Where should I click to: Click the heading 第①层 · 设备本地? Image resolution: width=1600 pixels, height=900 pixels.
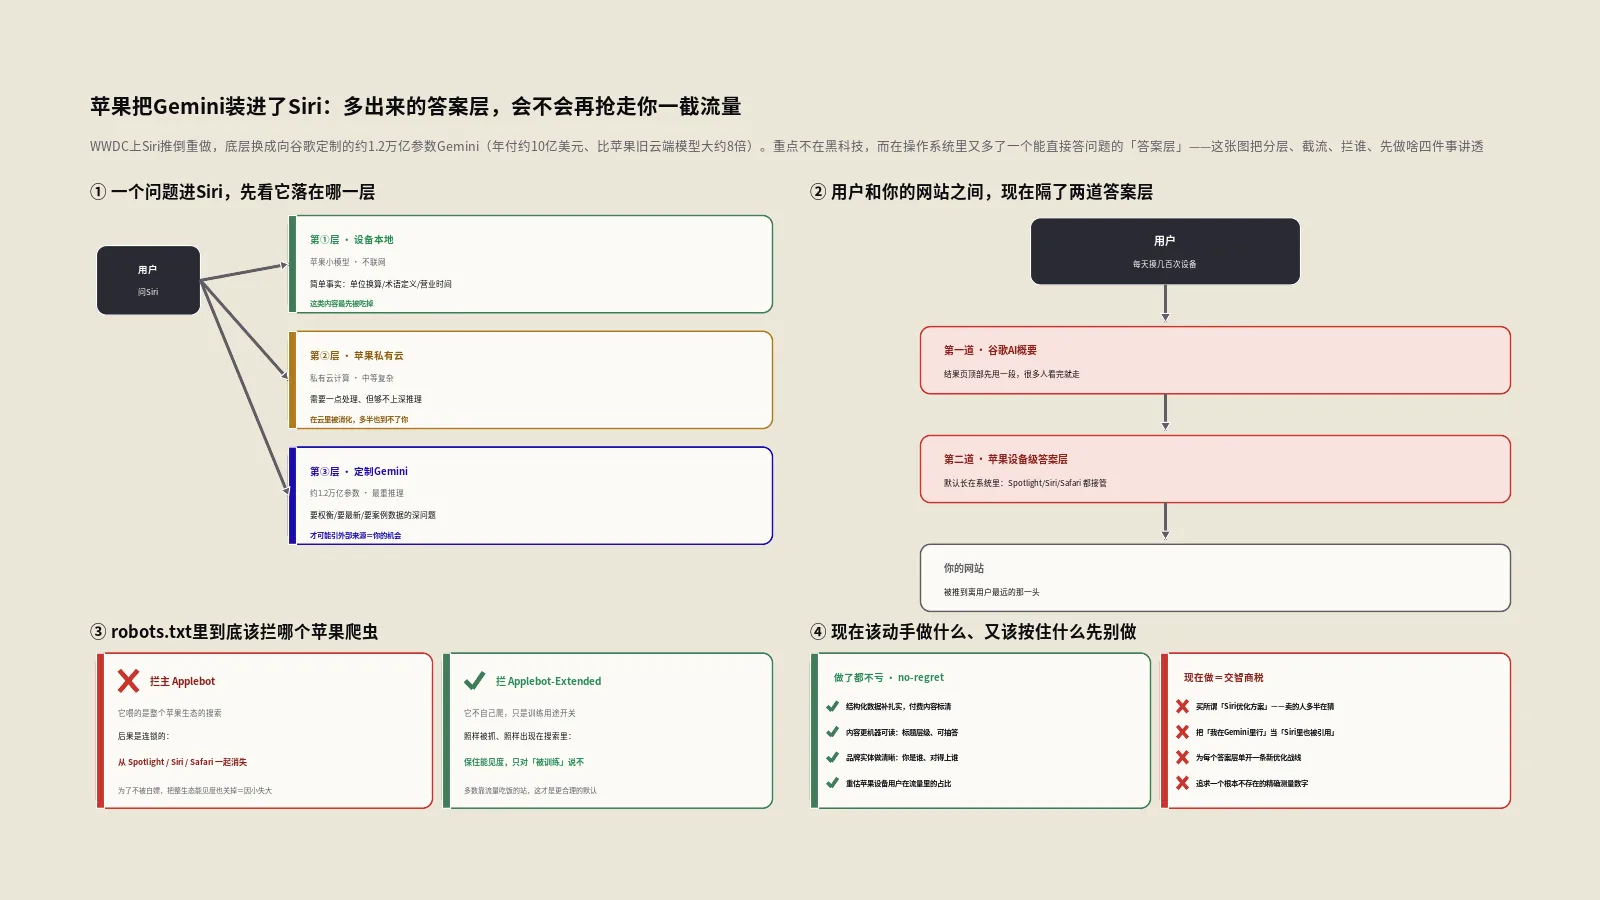click(x=351, y=240)
